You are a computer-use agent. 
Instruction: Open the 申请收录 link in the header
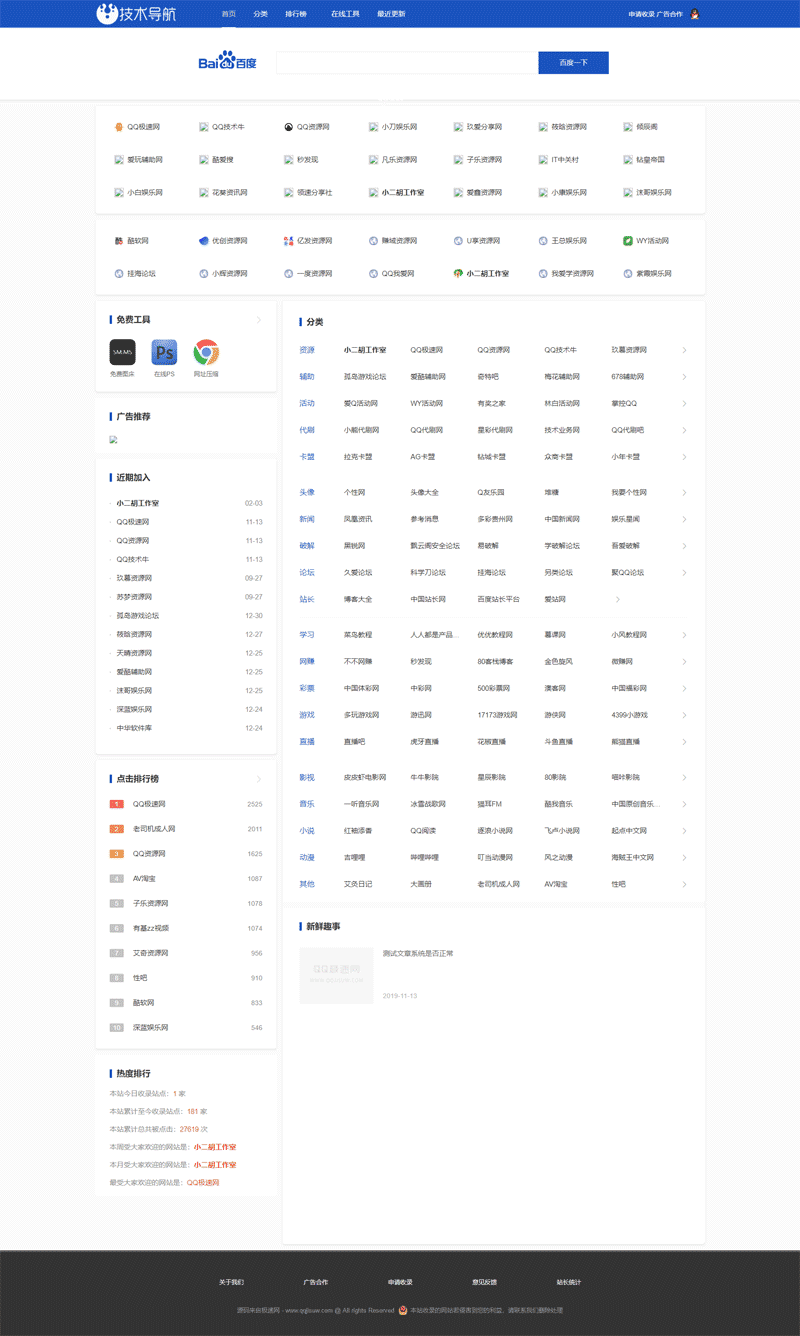coord(641,14)
